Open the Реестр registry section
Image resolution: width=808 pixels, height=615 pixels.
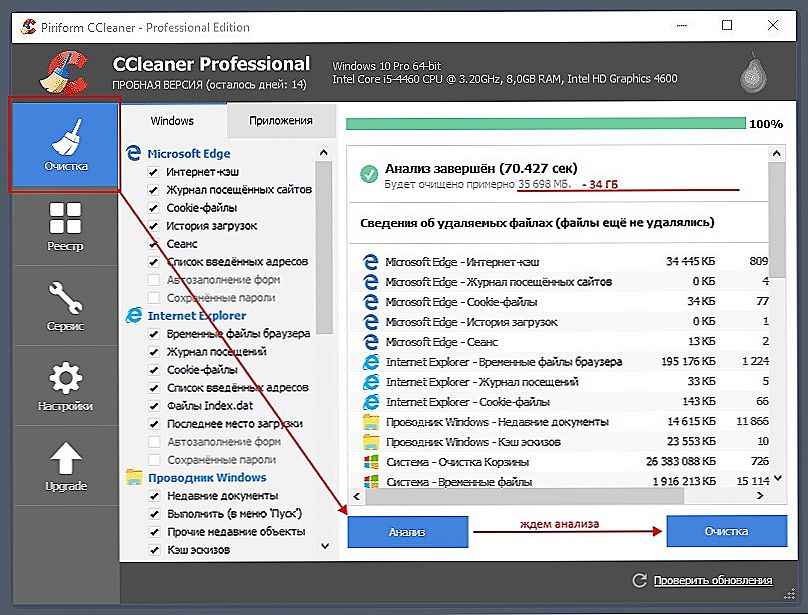tap(65, 226)
